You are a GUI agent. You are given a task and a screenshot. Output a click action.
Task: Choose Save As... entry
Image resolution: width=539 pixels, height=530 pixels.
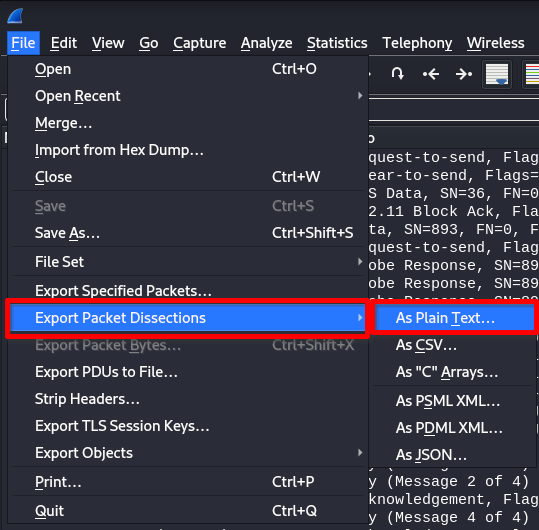pos(188,233)
